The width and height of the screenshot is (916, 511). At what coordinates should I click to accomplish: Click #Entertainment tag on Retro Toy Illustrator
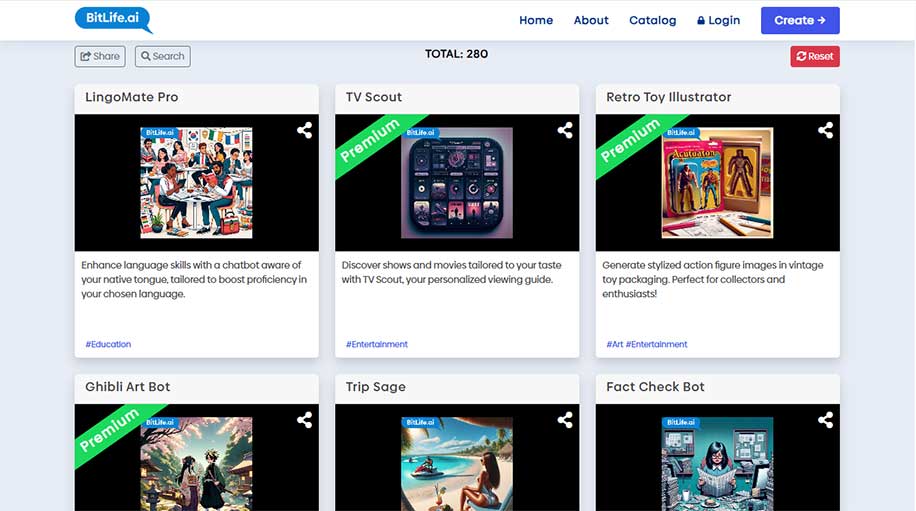(x=657, y=344)
